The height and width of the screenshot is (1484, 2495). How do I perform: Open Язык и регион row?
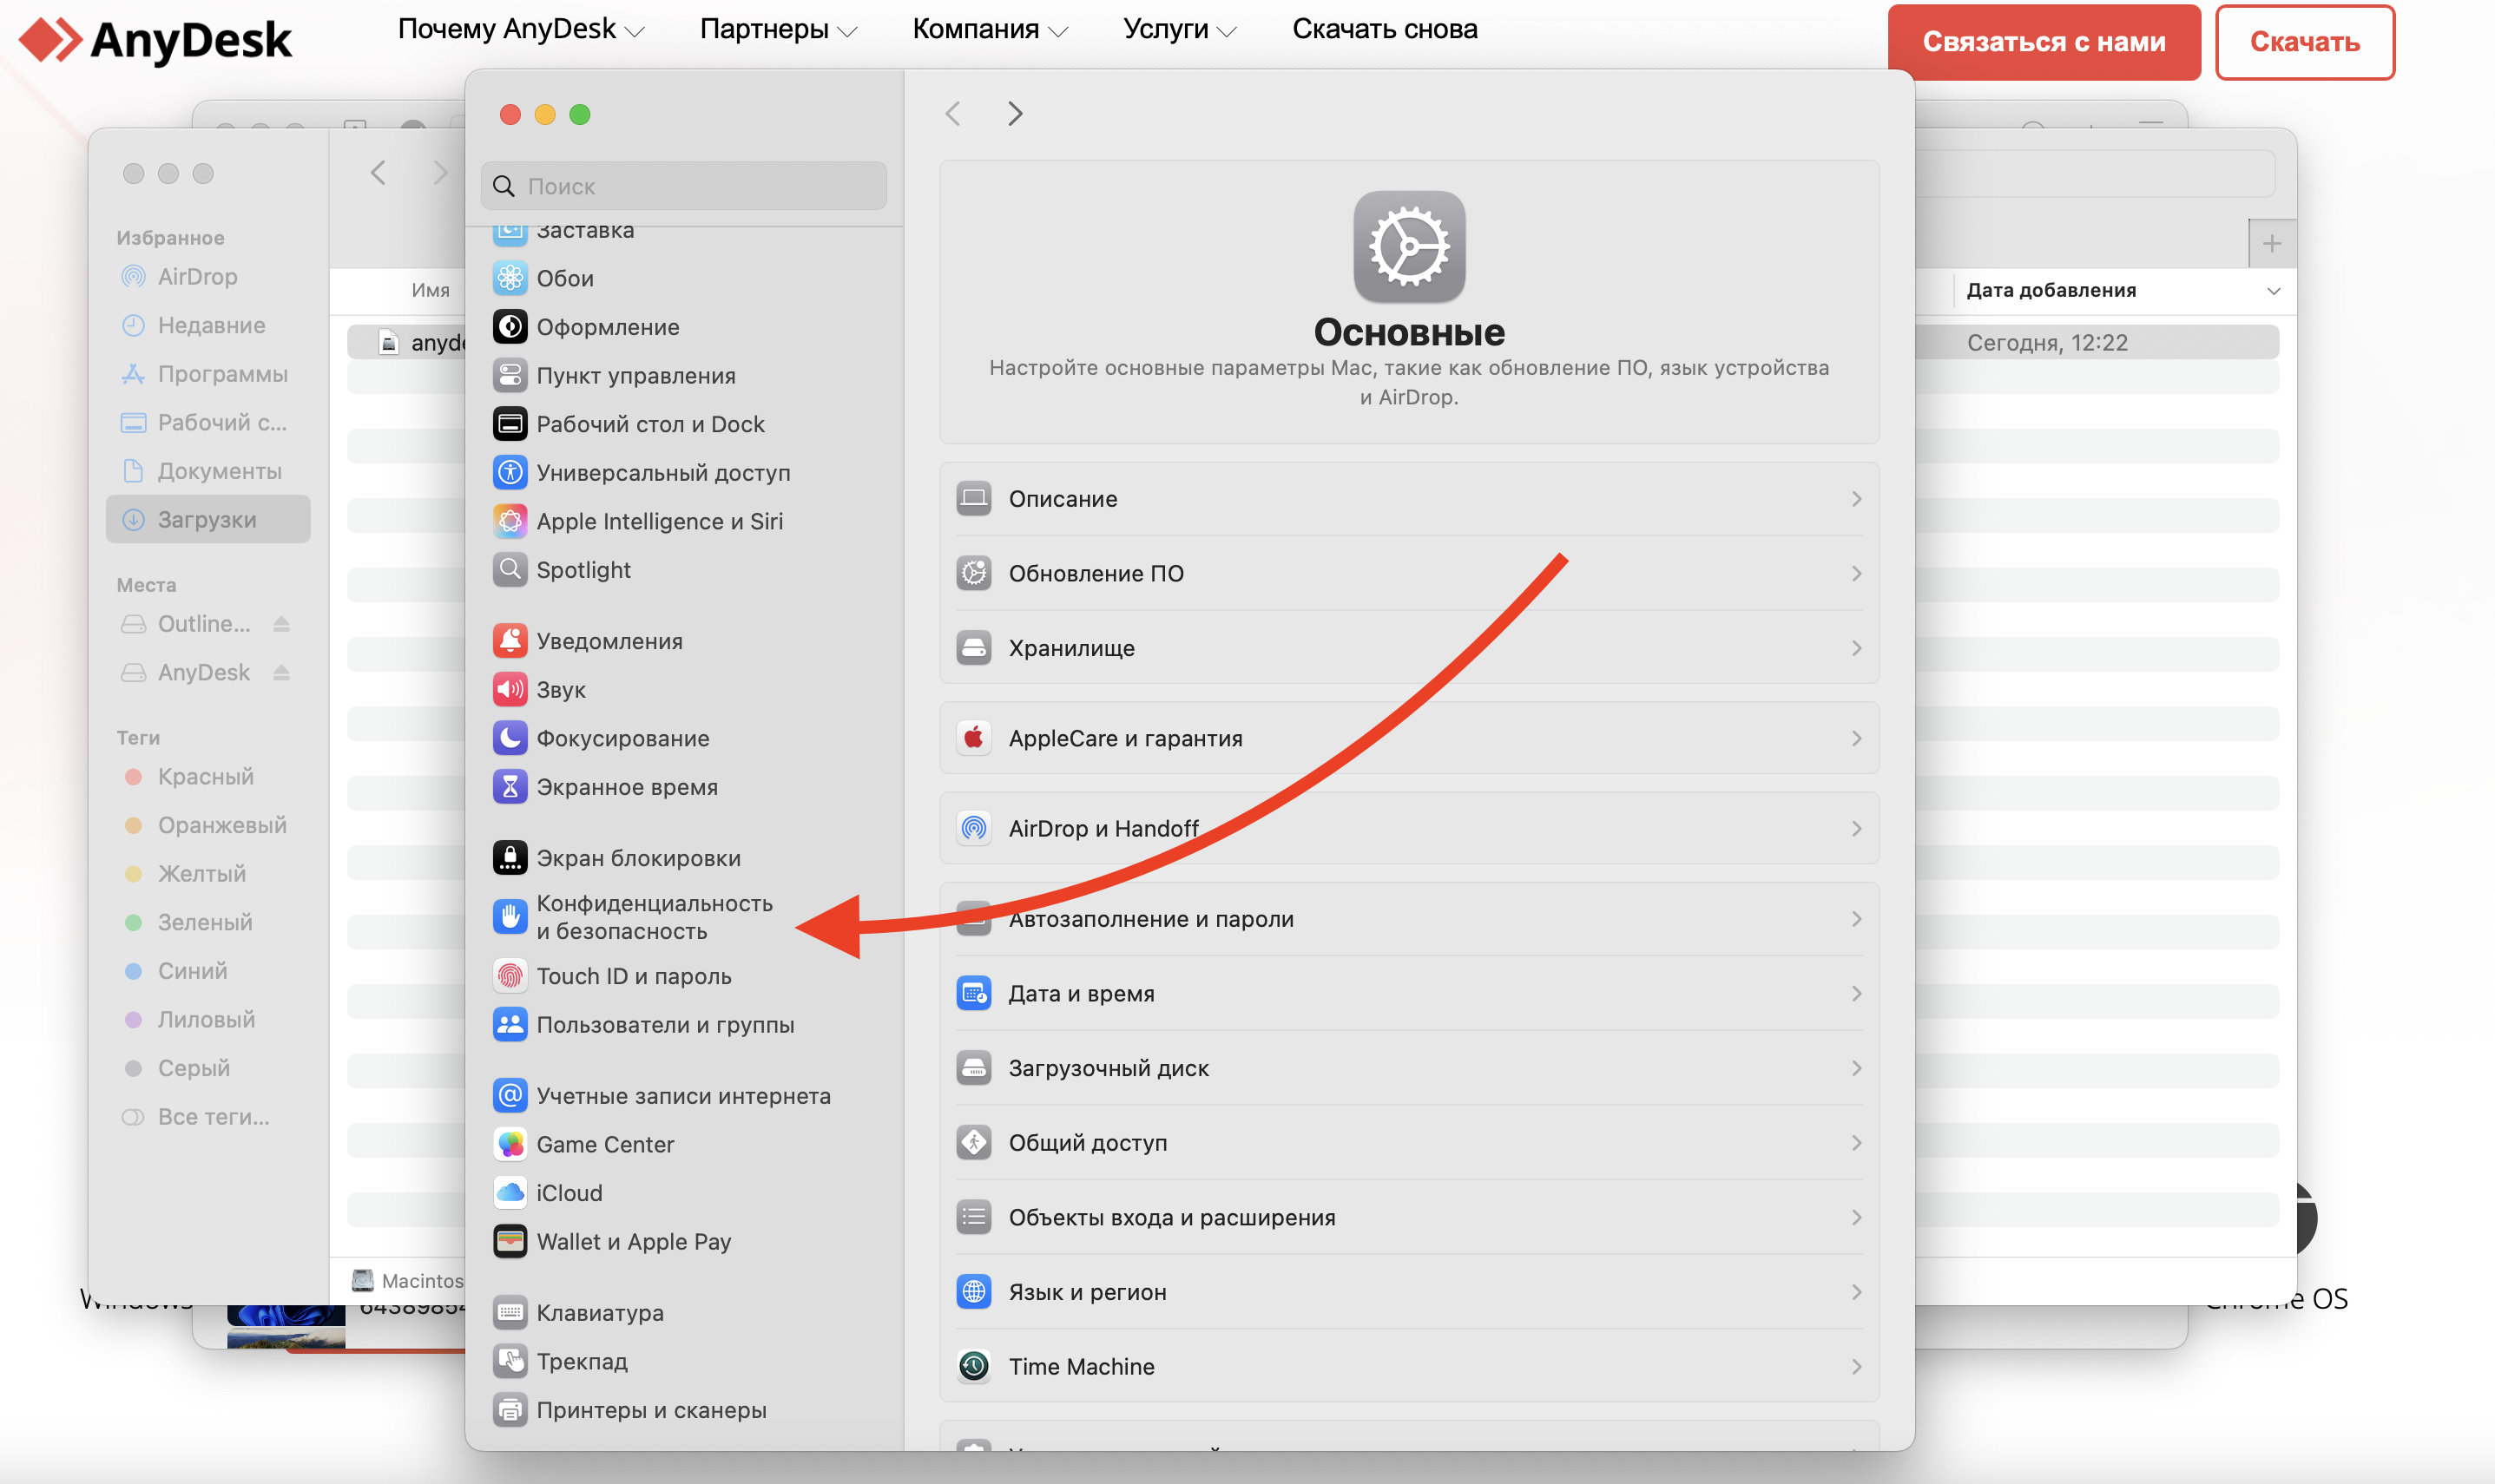pos(1409,1292)
